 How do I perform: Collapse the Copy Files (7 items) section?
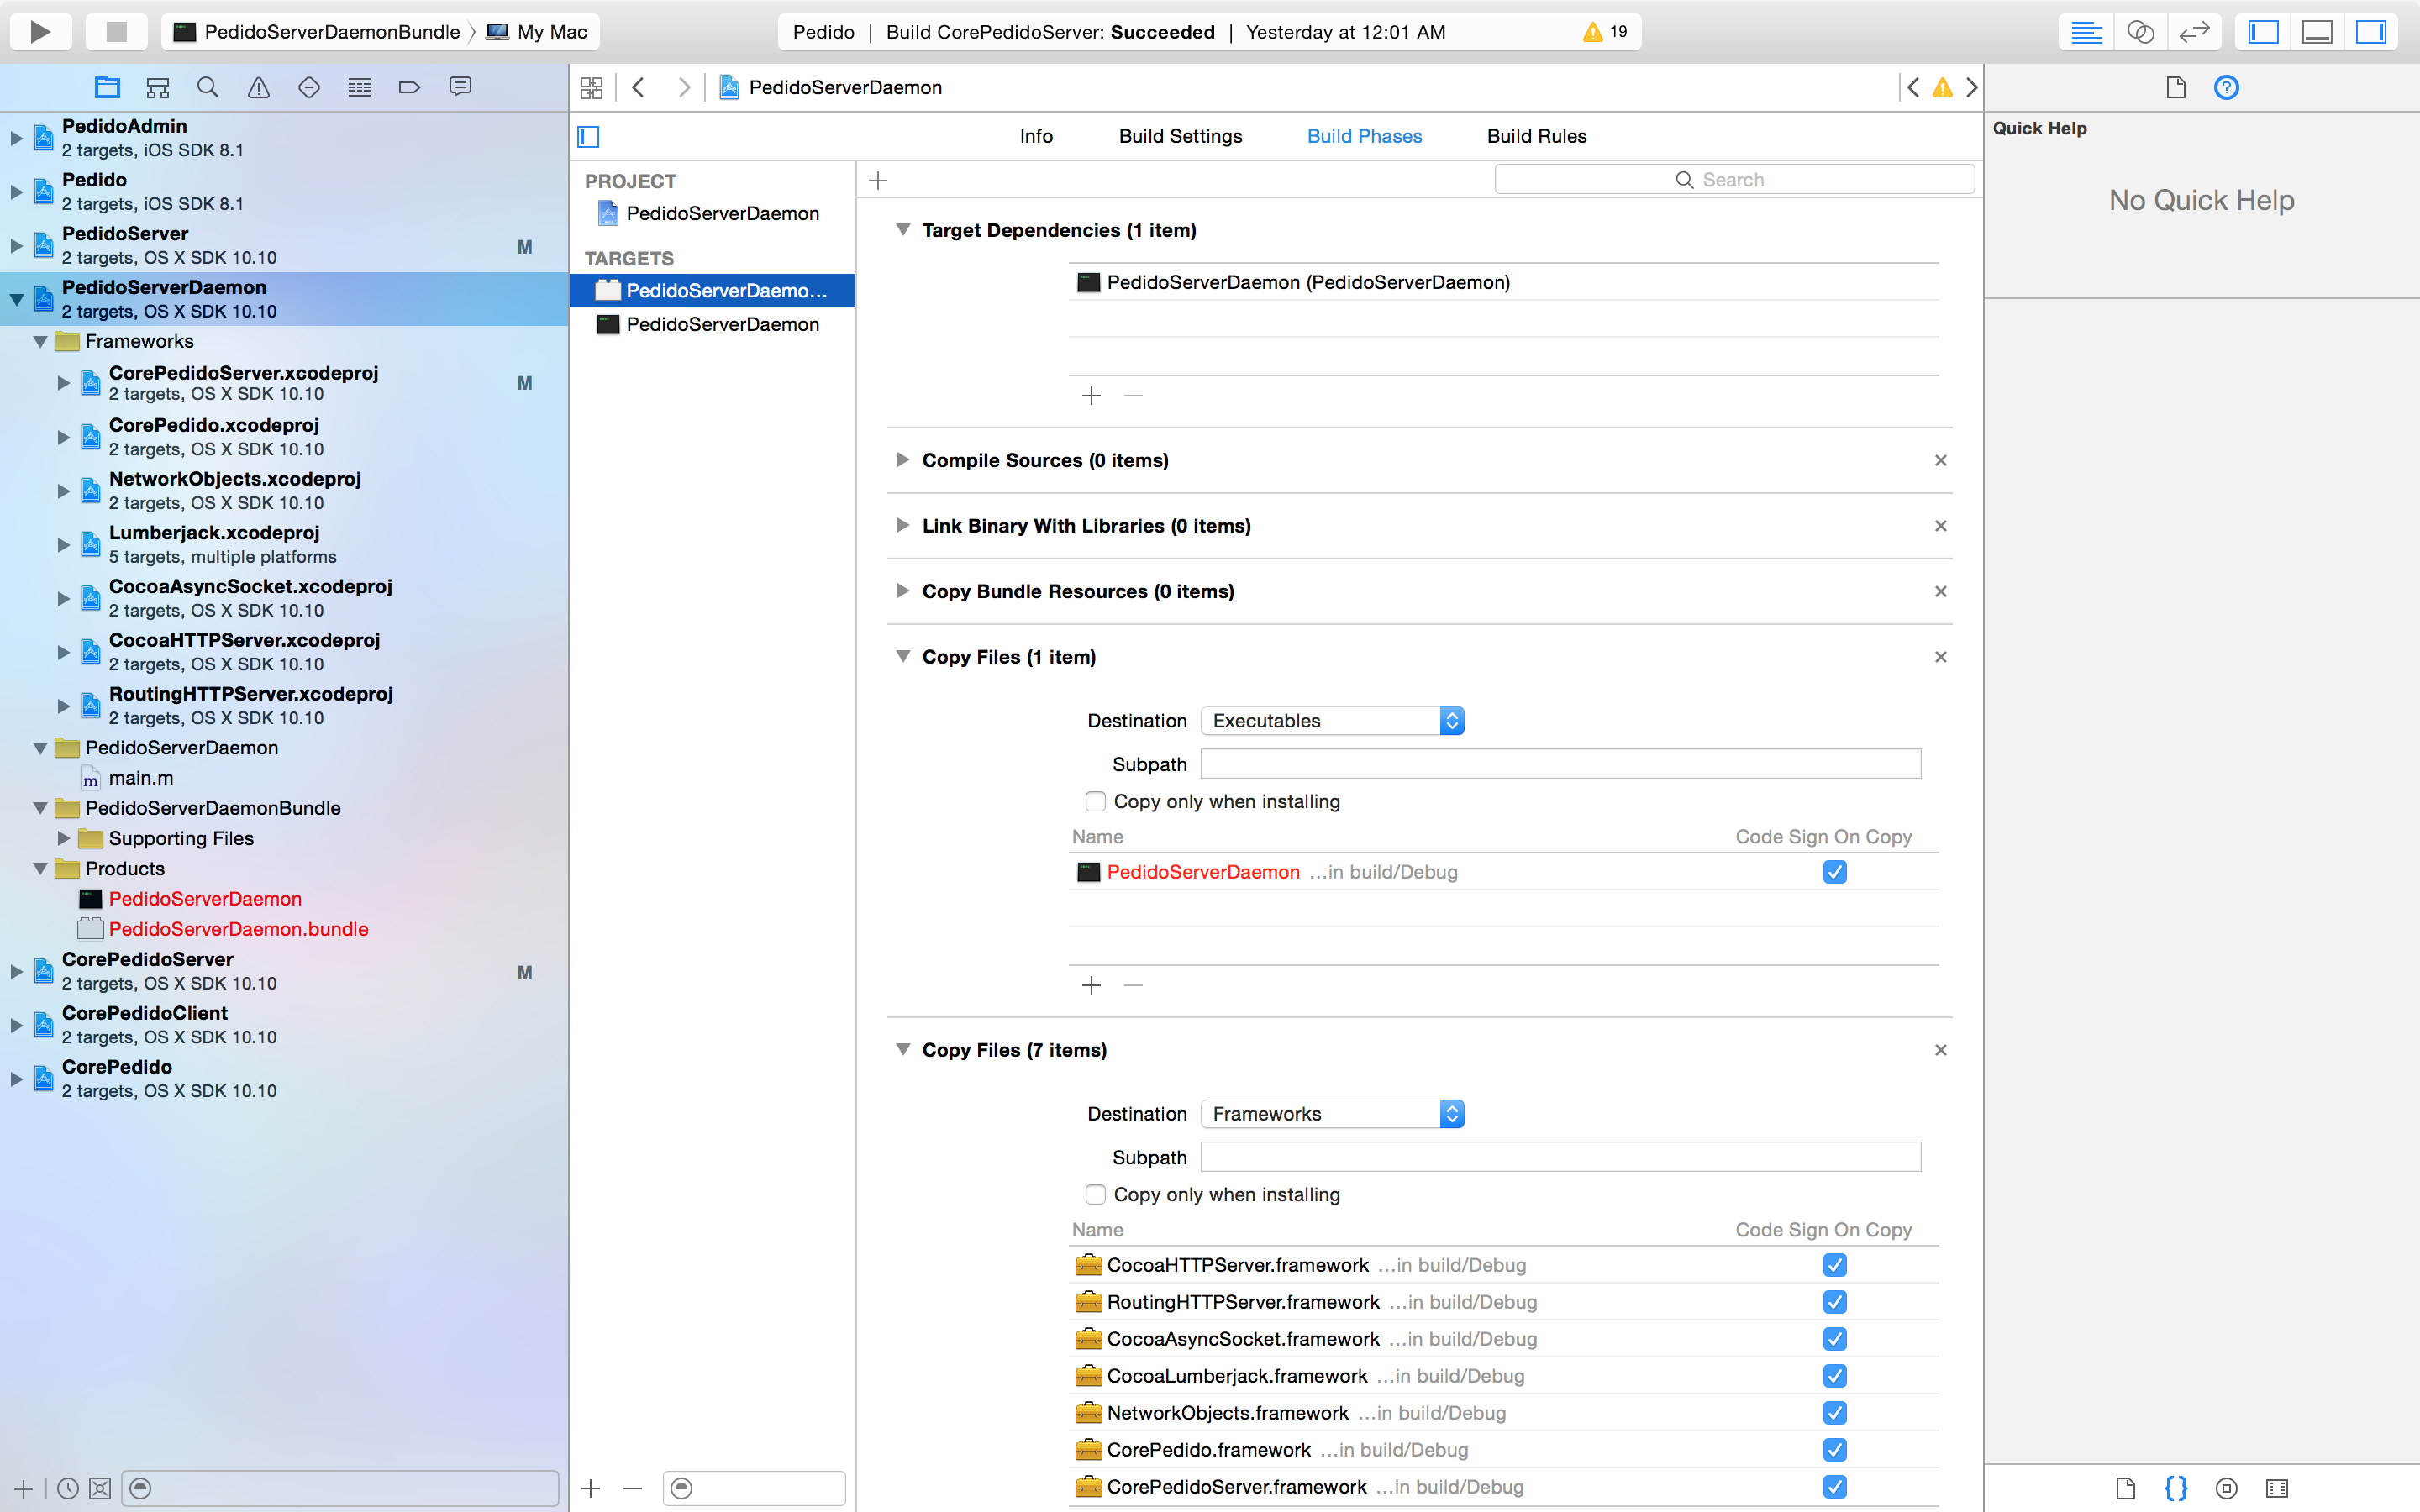coord(902,1050)
